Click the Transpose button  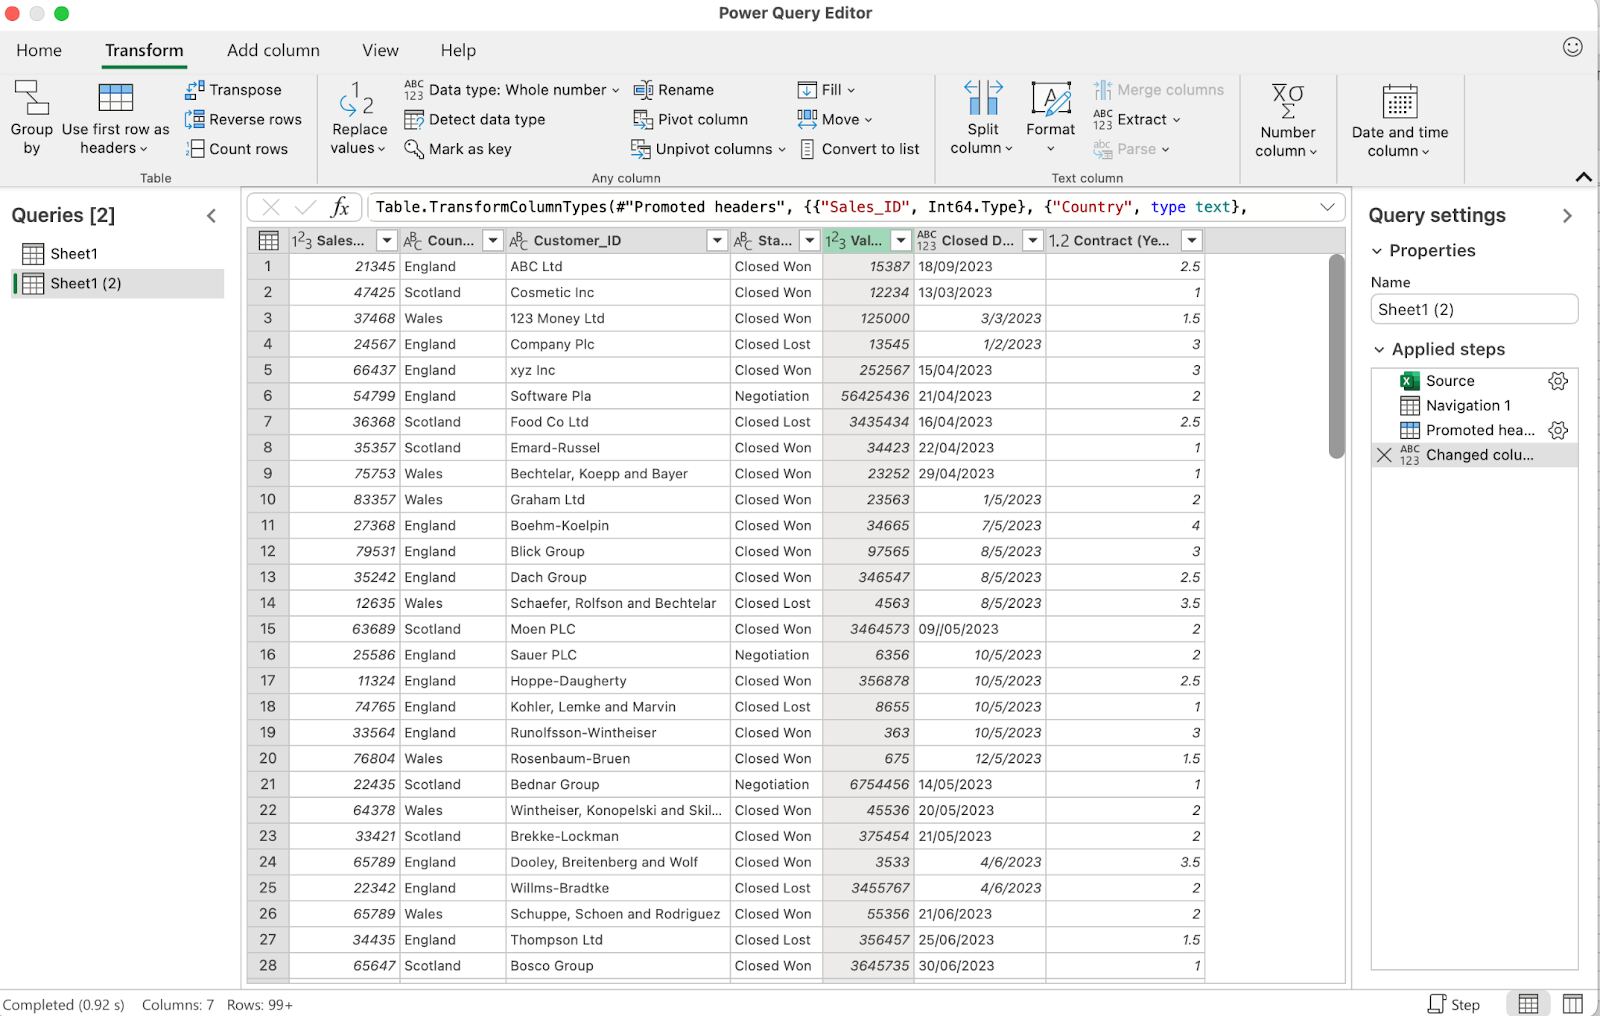(233, 90)
